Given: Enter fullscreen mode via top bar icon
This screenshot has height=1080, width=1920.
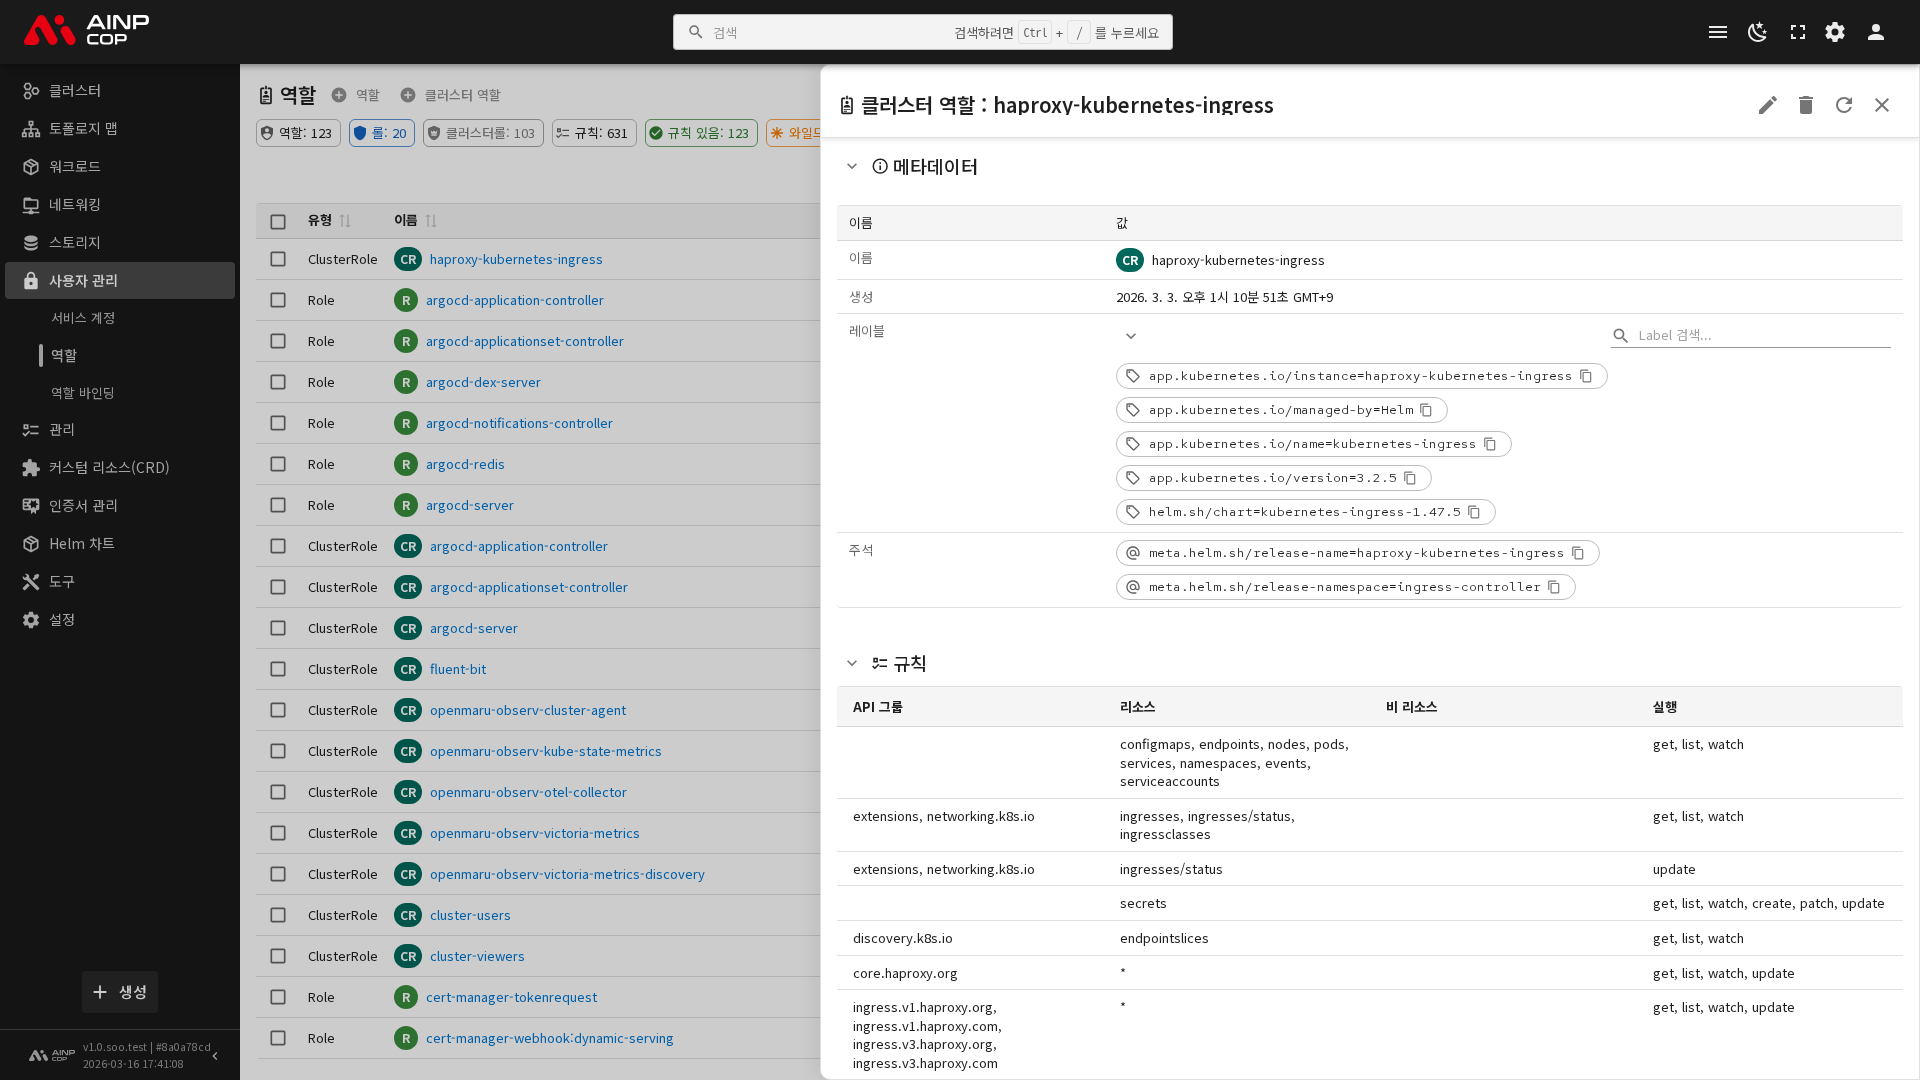Looking at the screenshot, I should point(1797,32).
